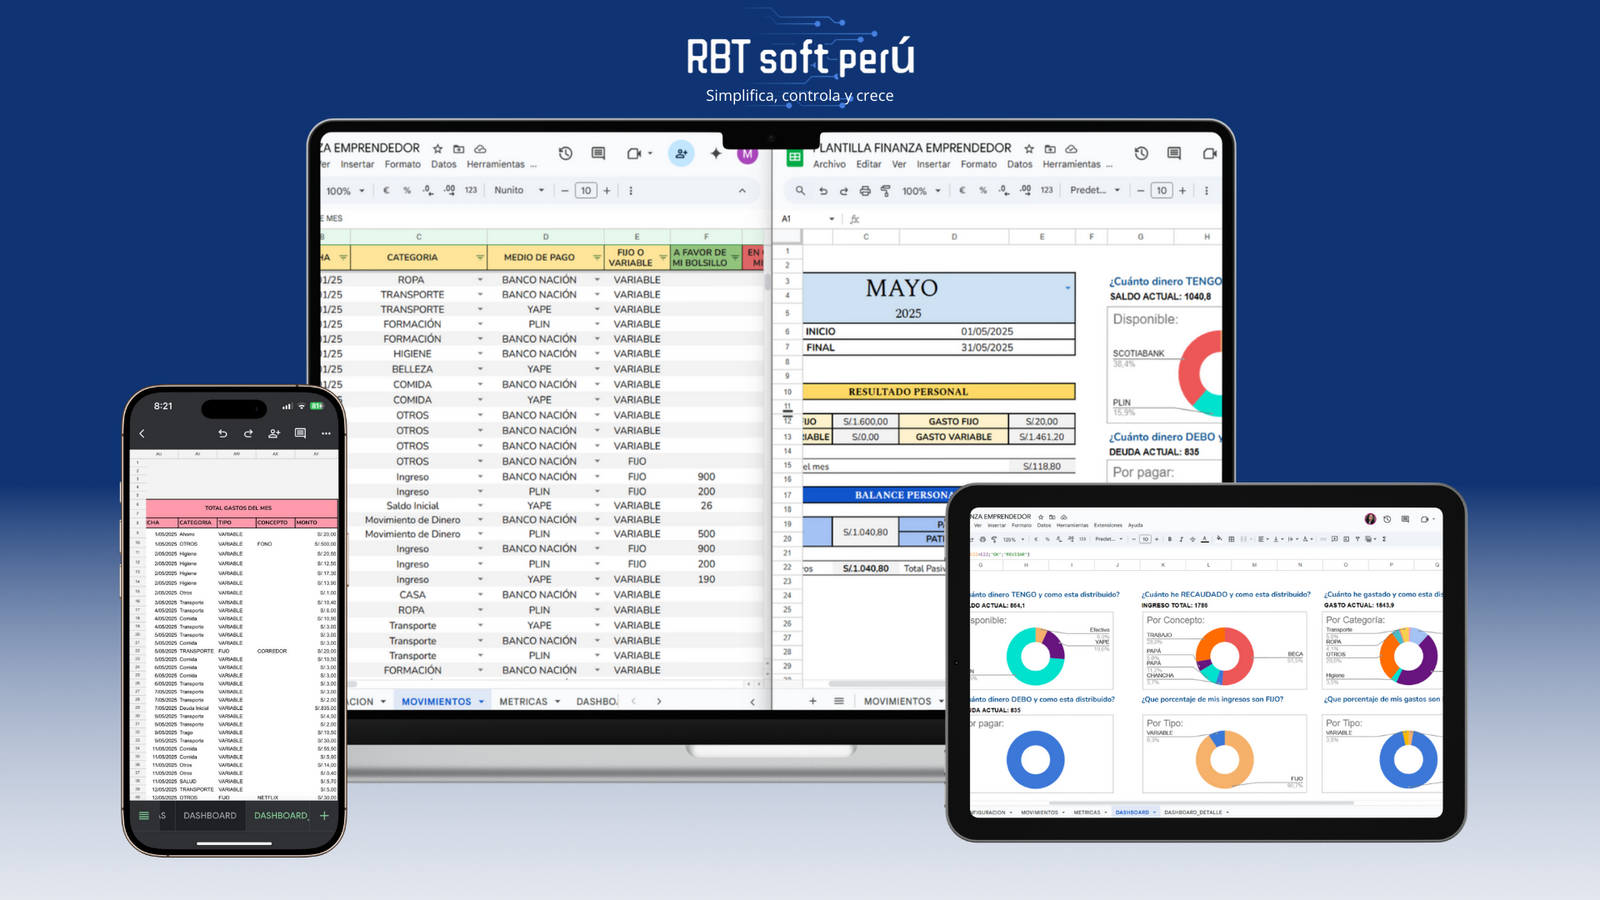Collapse left sheet toolbar with caret arrow

742,190
